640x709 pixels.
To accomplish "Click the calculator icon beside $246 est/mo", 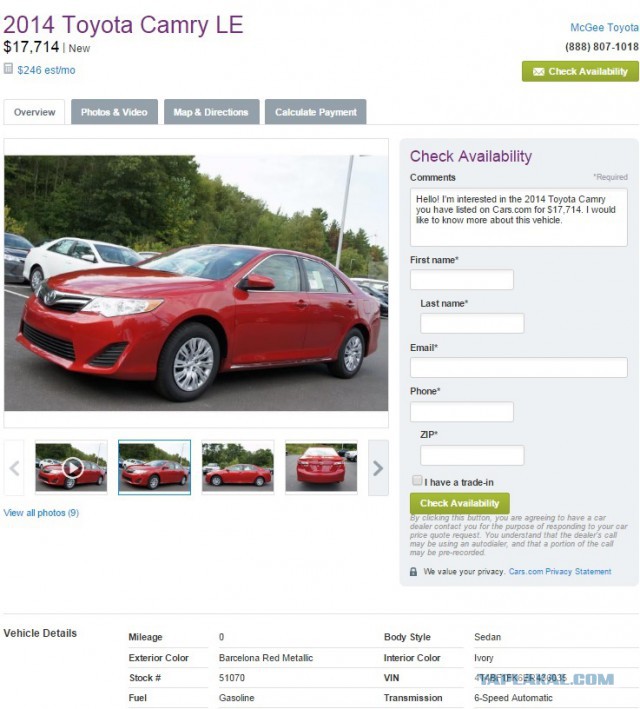I will (8, 69).
